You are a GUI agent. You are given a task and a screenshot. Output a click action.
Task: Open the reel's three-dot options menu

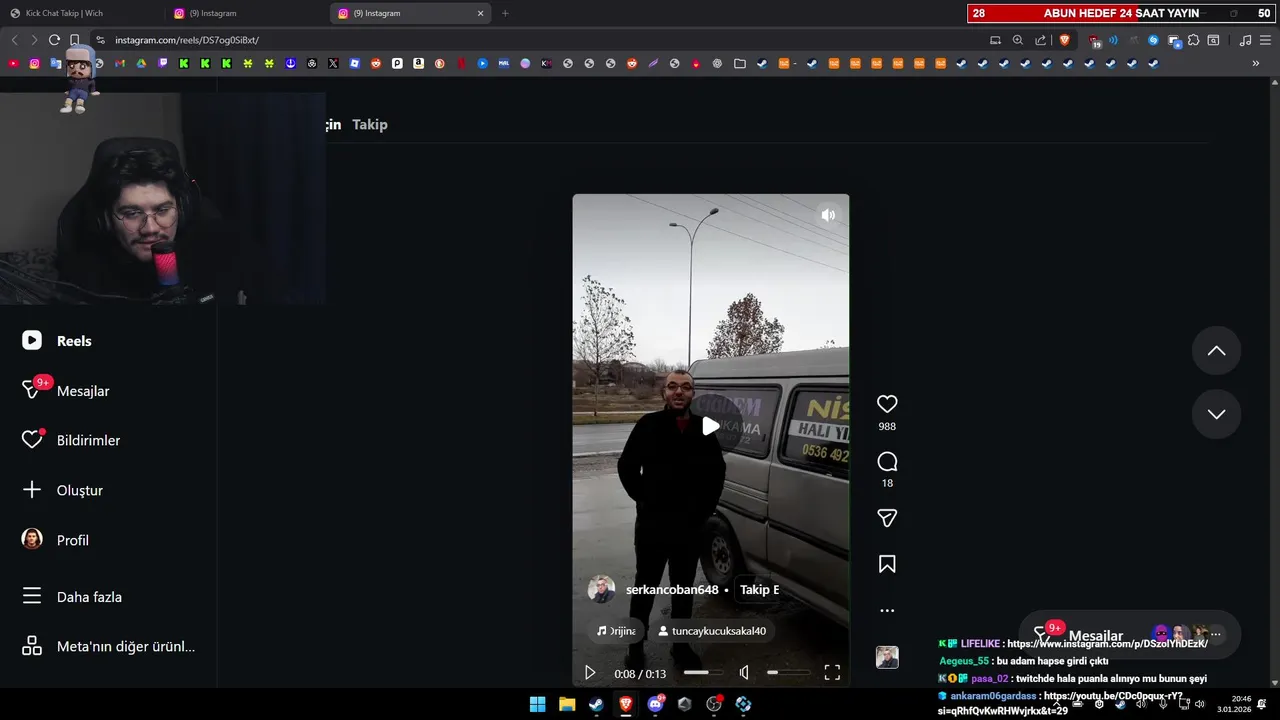[x=887, y=610]
